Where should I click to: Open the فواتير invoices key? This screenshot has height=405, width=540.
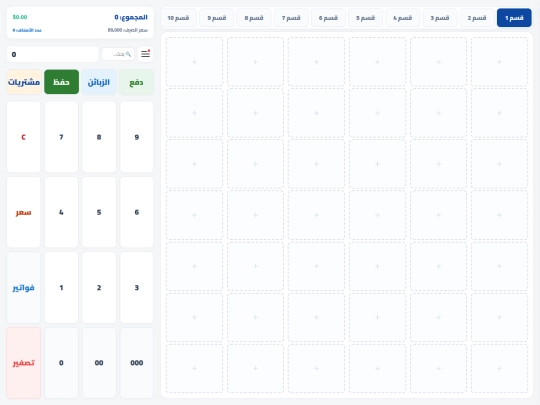click(x=23, y=288)
